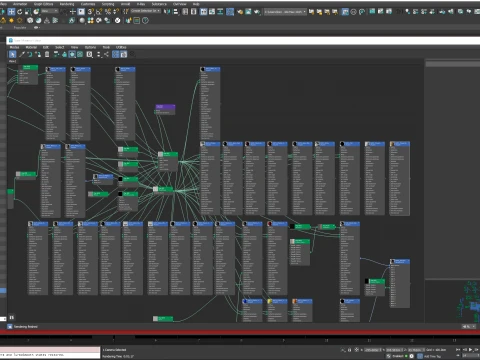Click the Align tool icon
Viewport: 480px width, 360px height.
click(x=176, y=12)
